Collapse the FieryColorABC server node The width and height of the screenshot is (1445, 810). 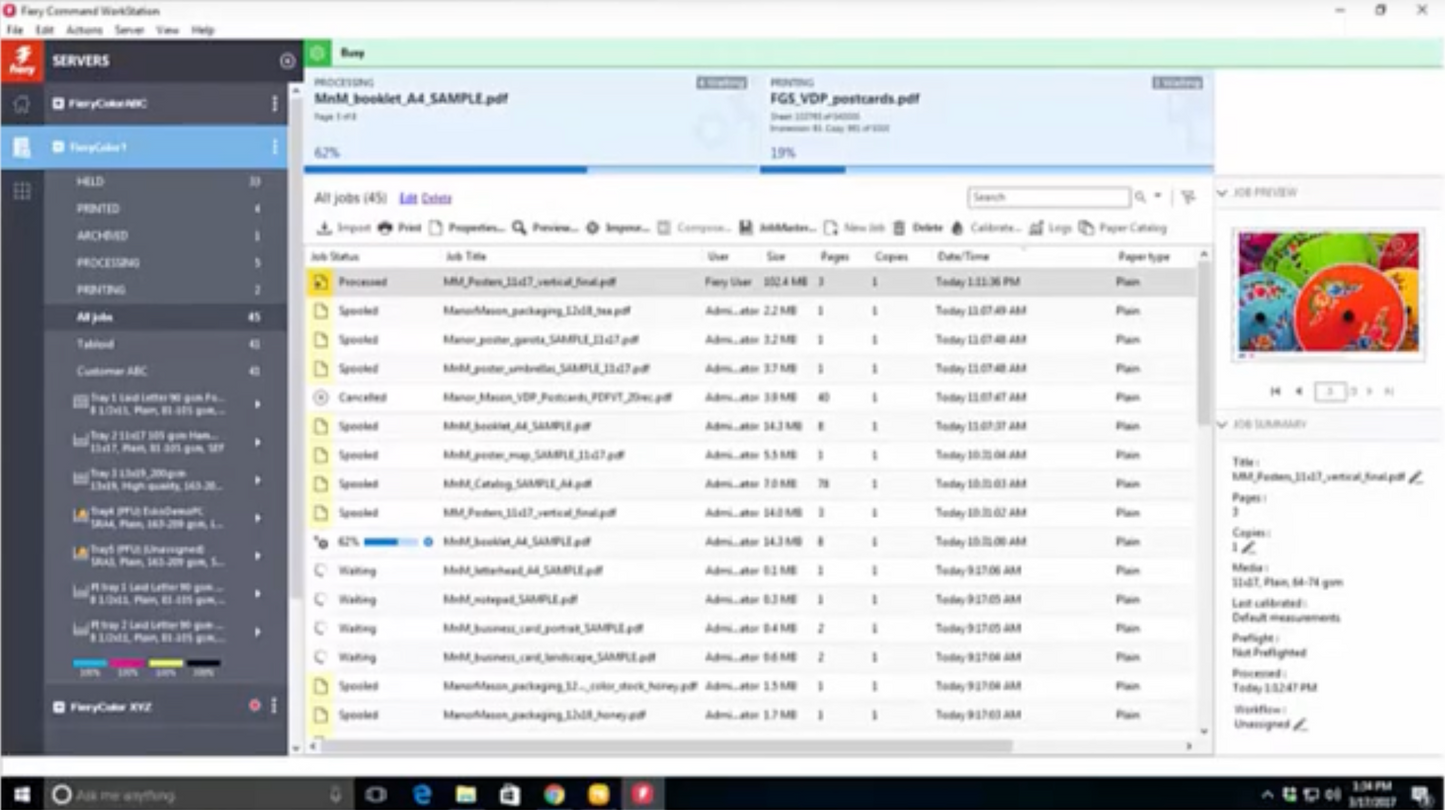click(59, 104)
